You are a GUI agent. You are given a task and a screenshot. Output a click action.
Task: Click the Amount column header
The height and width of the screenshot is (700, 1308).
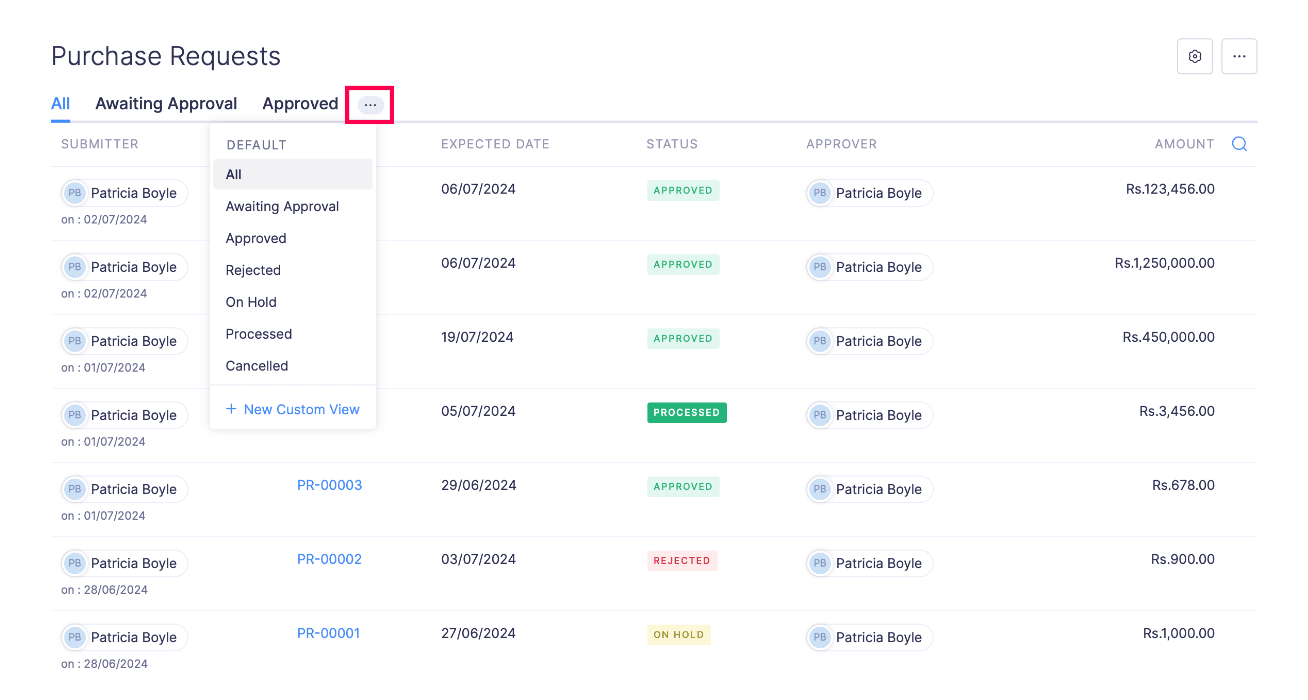[x=1184, y=144]
